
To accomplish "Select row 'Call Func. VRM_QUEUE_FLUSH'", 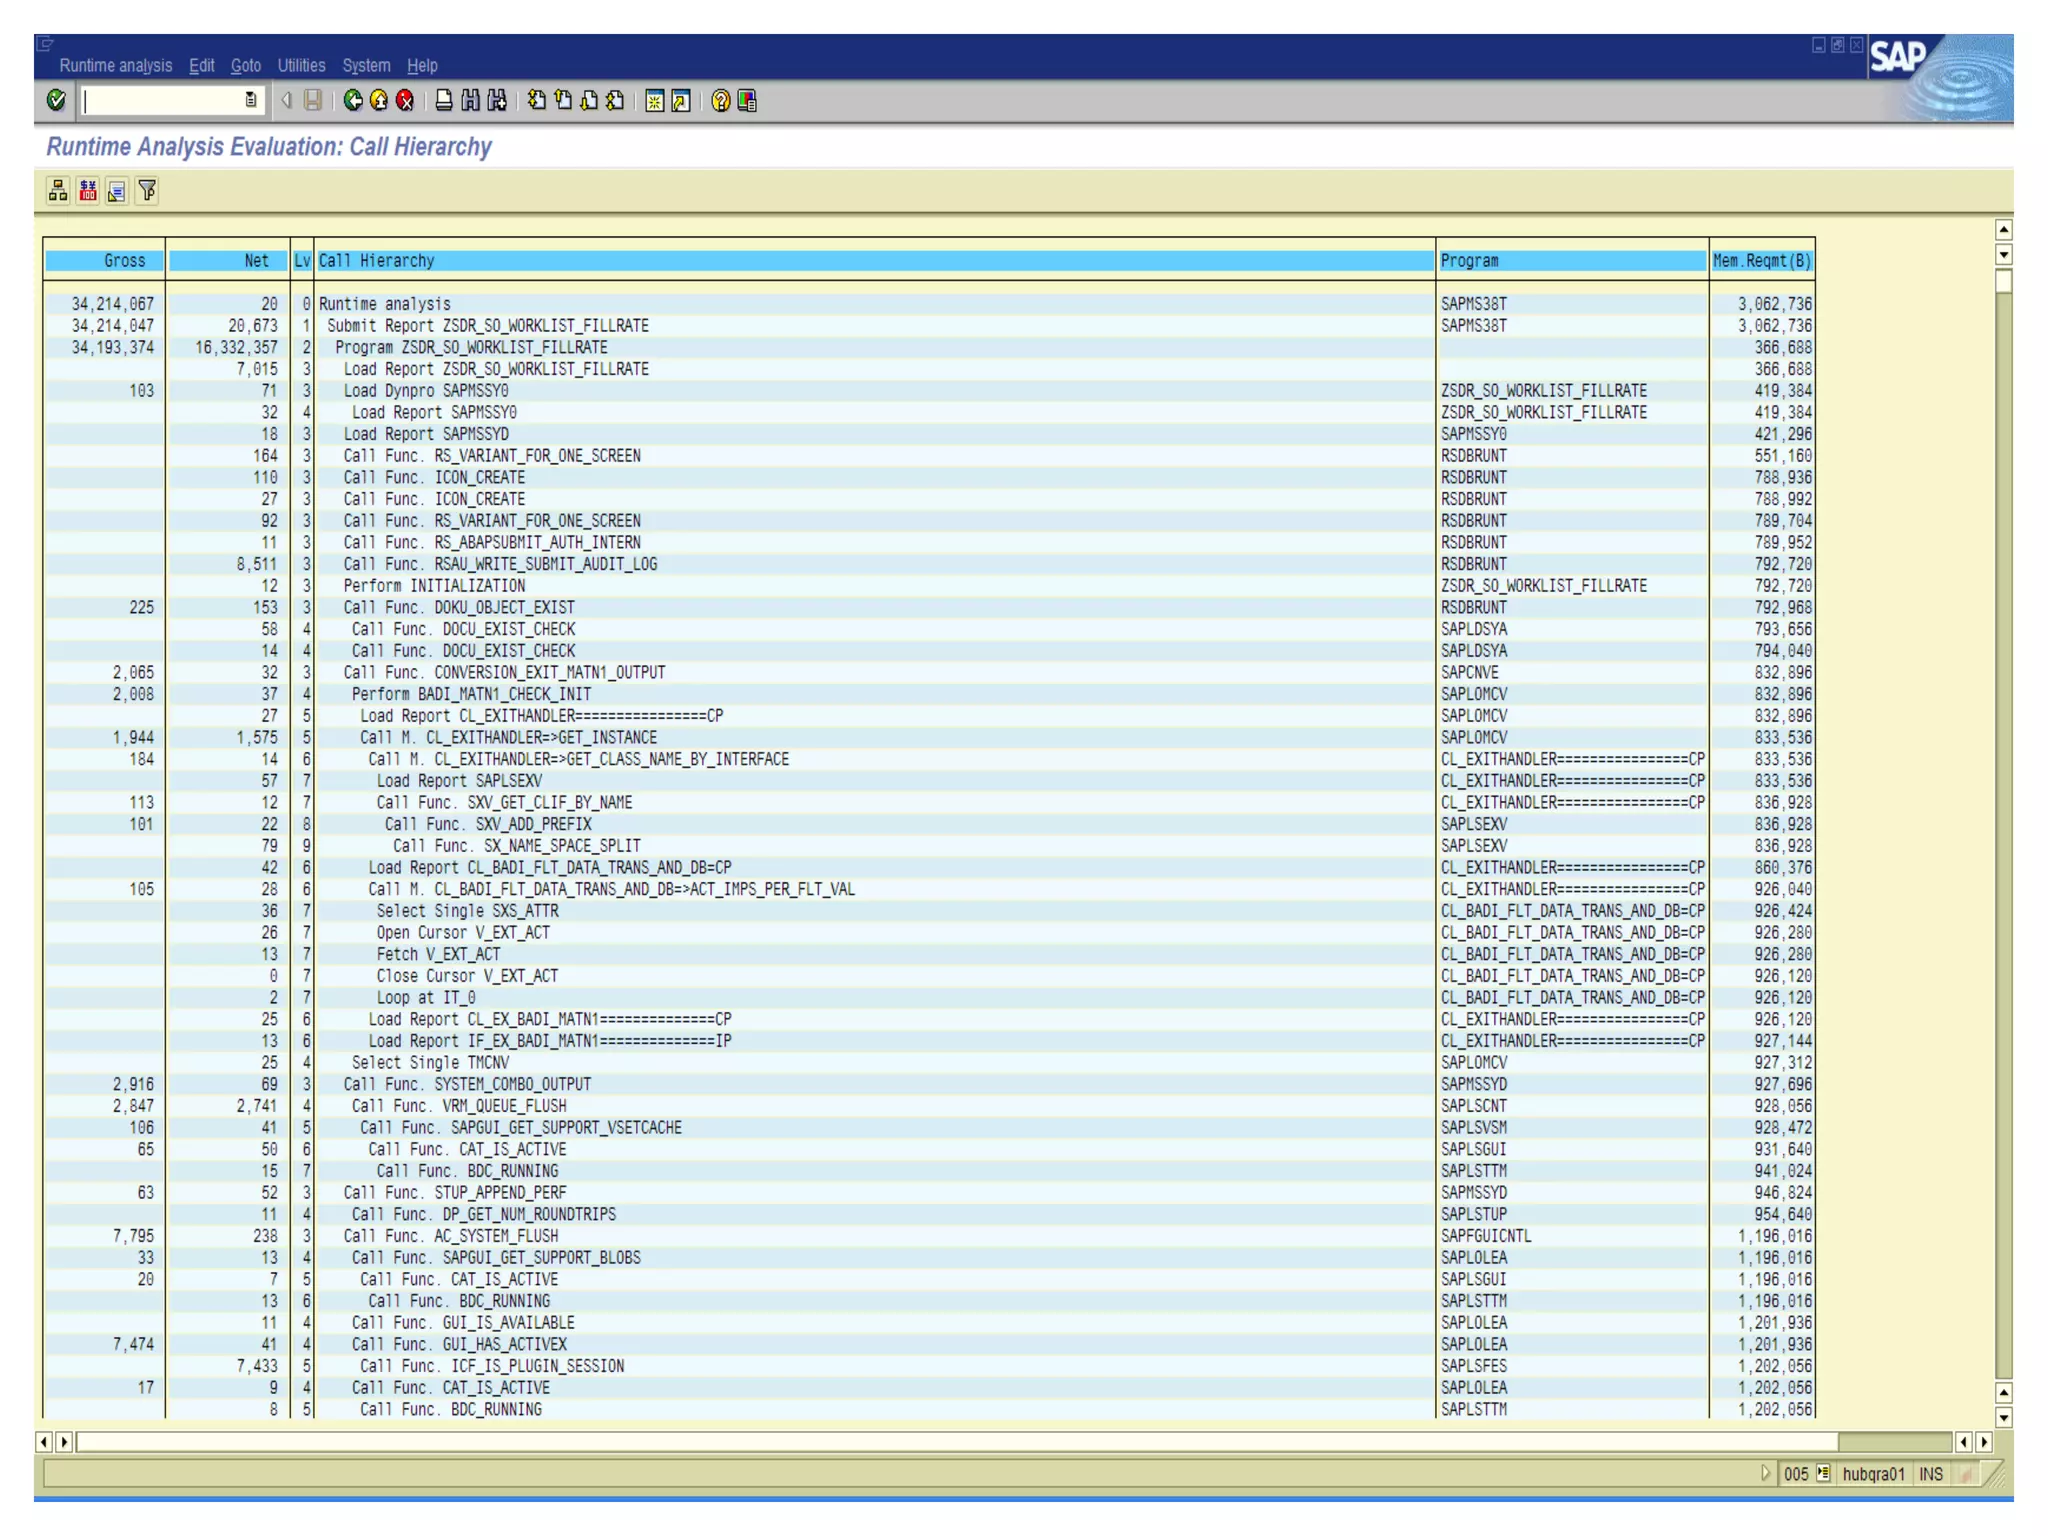I will click(929, 1106).
